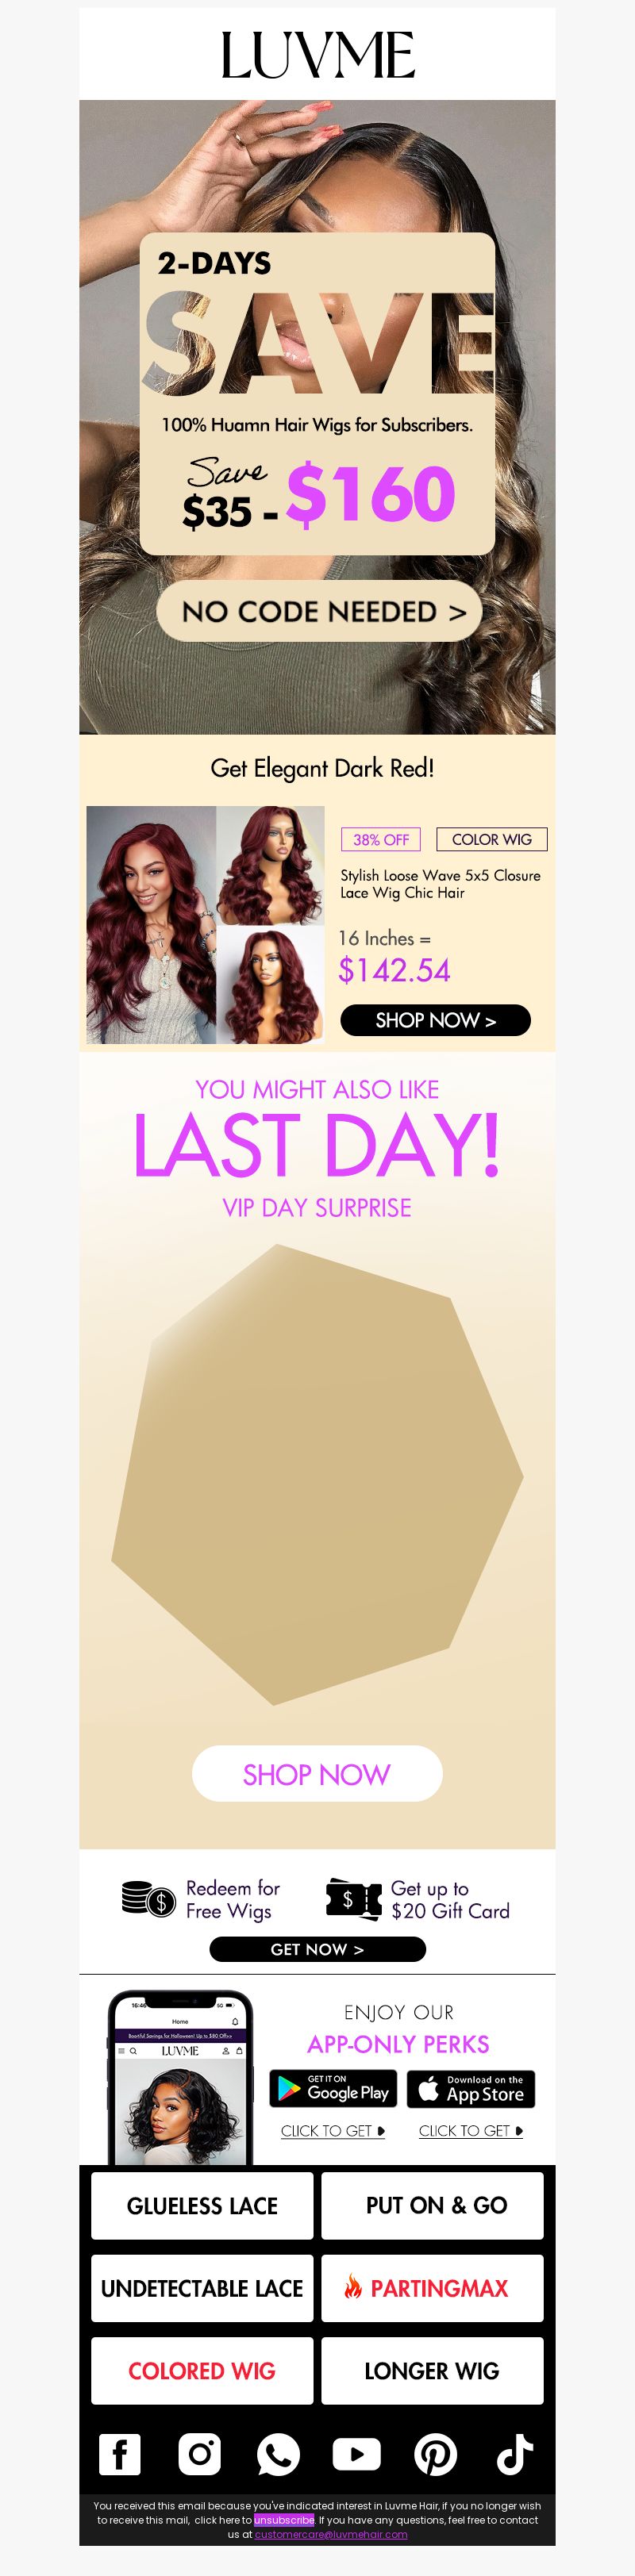The width and height of the screenshot is (635, 2576).
Task: Open the TikTok social icon
Action: tap(515, 2453)
